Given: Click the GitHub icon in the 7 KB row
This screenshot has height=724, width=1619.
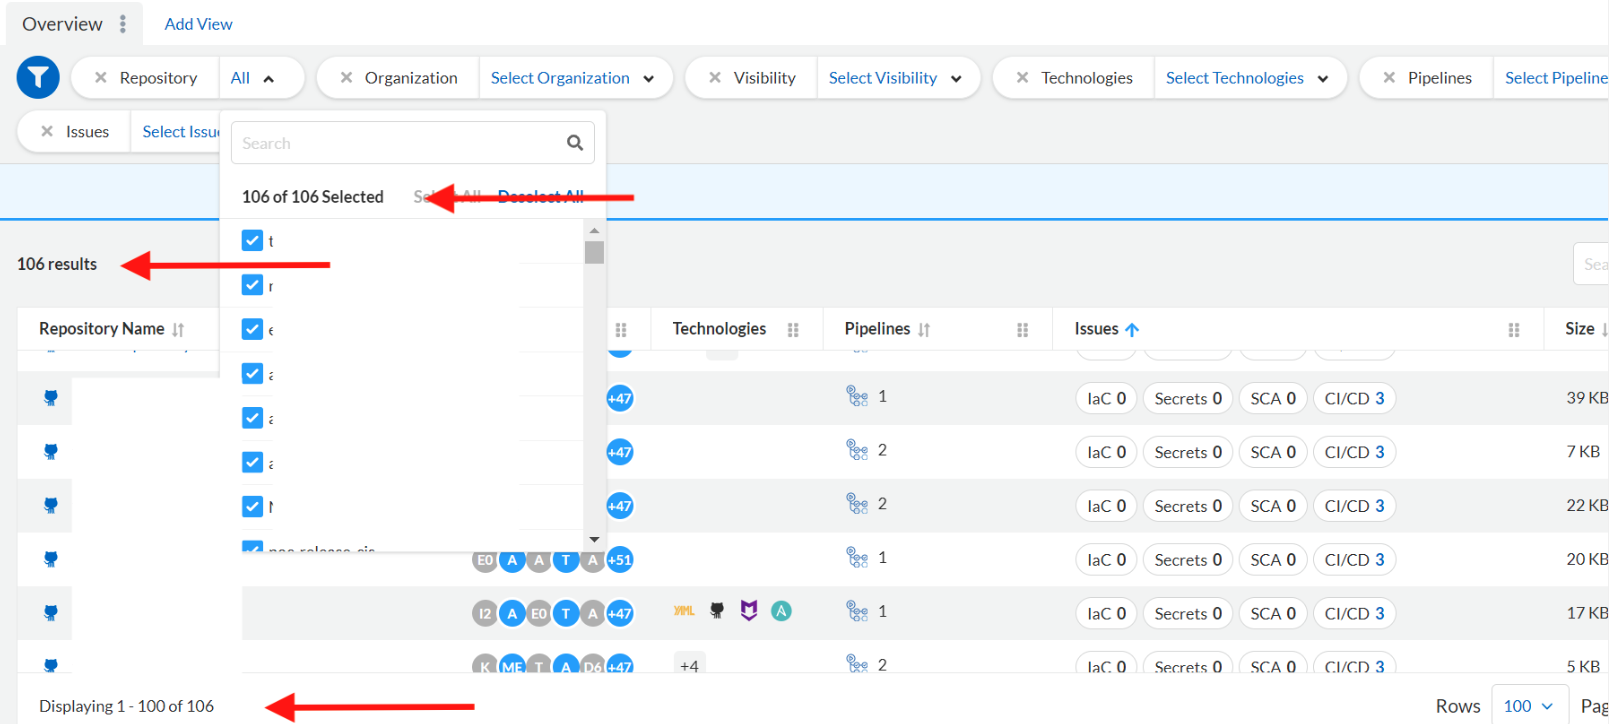Looking at the screenshot, I should (51, 452).
